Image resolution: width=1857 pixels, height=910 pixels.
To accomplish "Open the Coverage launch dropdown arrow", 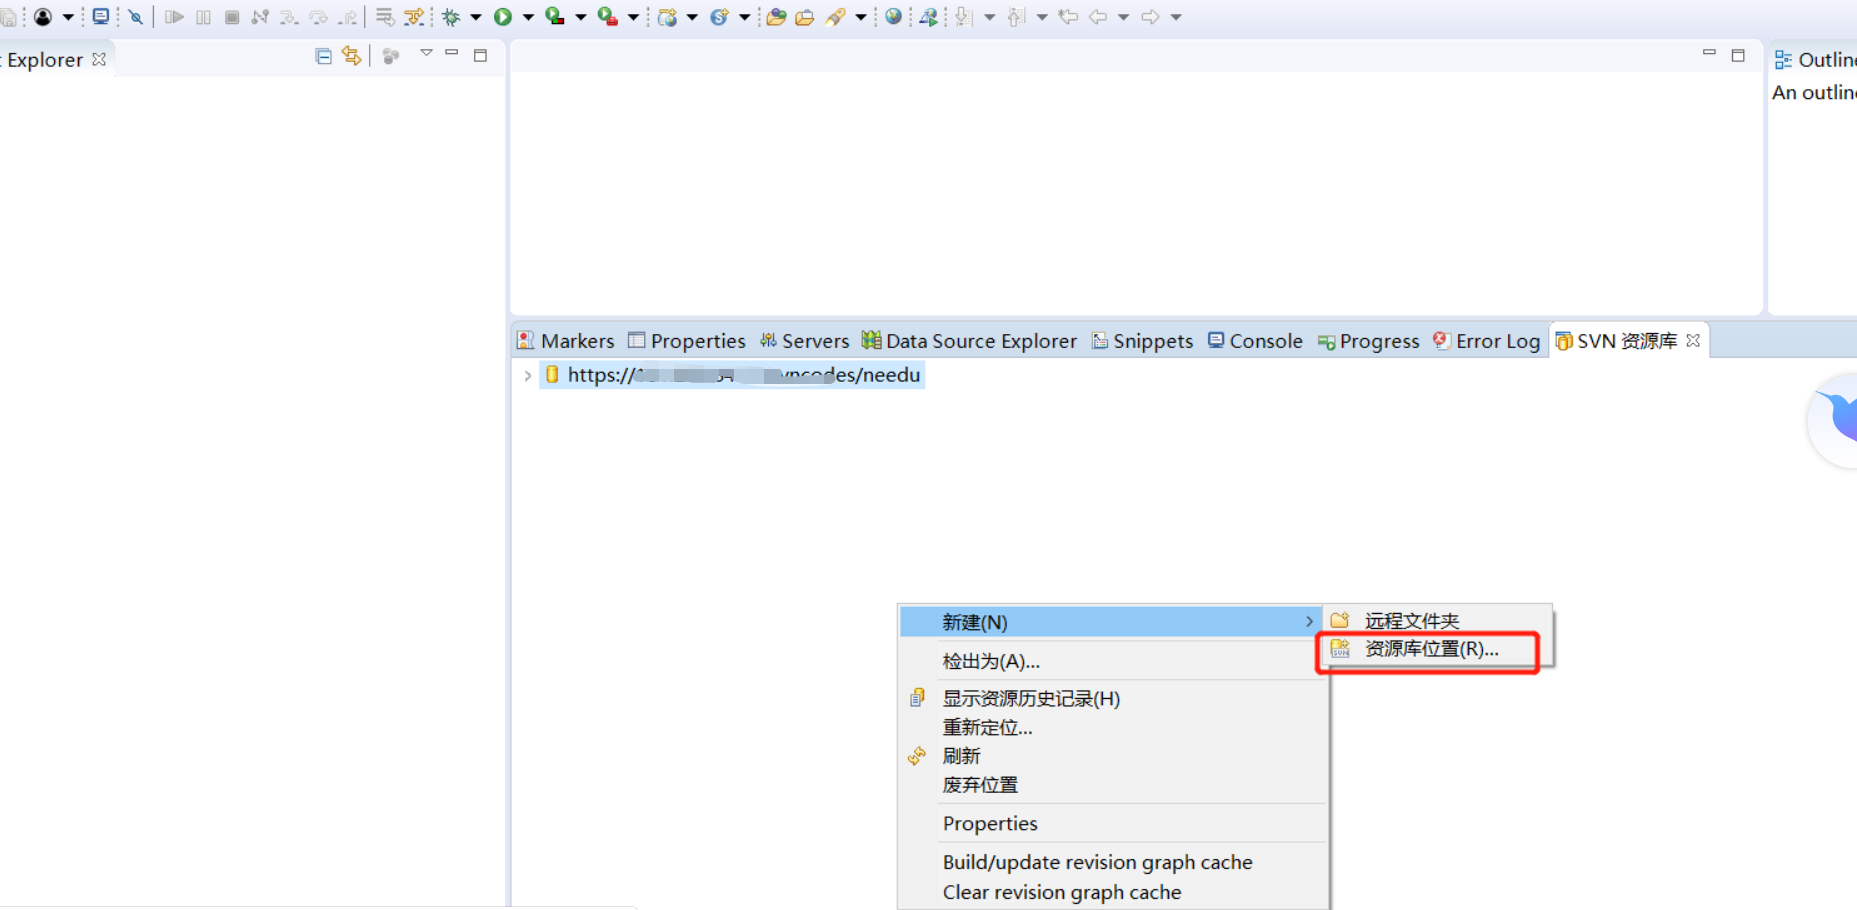I will (580, 17).
